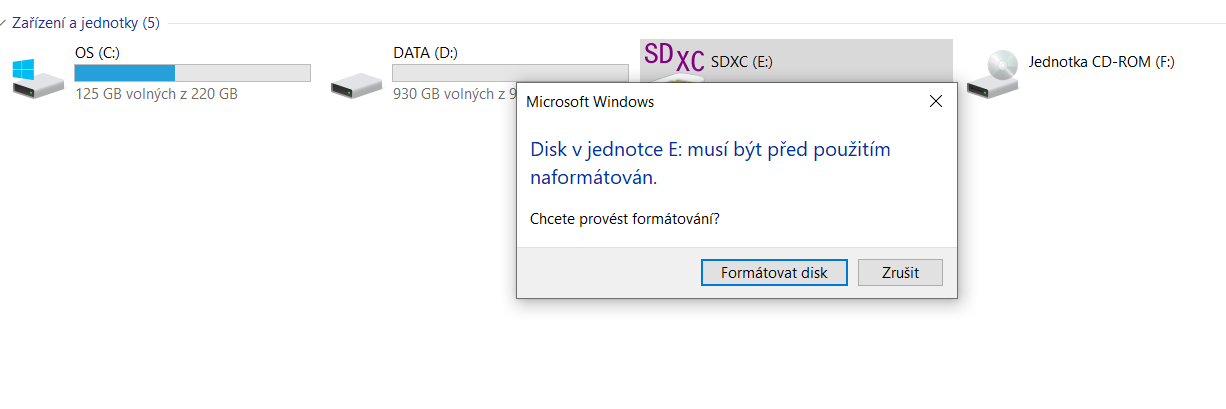Collapse the Zařízení a jednotky group chevron
1226x409 pixels.
[4, 22]
